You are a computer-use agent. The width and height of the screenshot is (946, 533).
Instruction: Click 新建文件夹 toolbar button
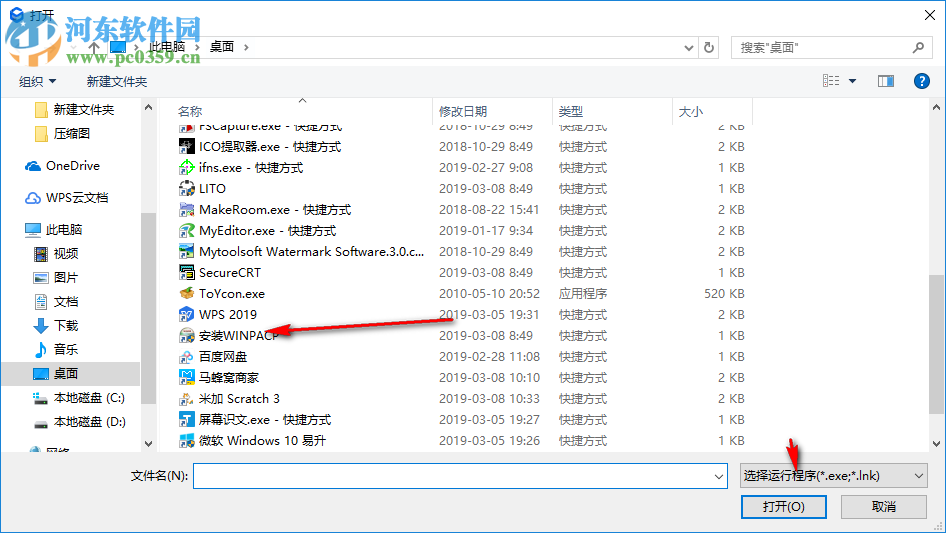pos(116,81)
